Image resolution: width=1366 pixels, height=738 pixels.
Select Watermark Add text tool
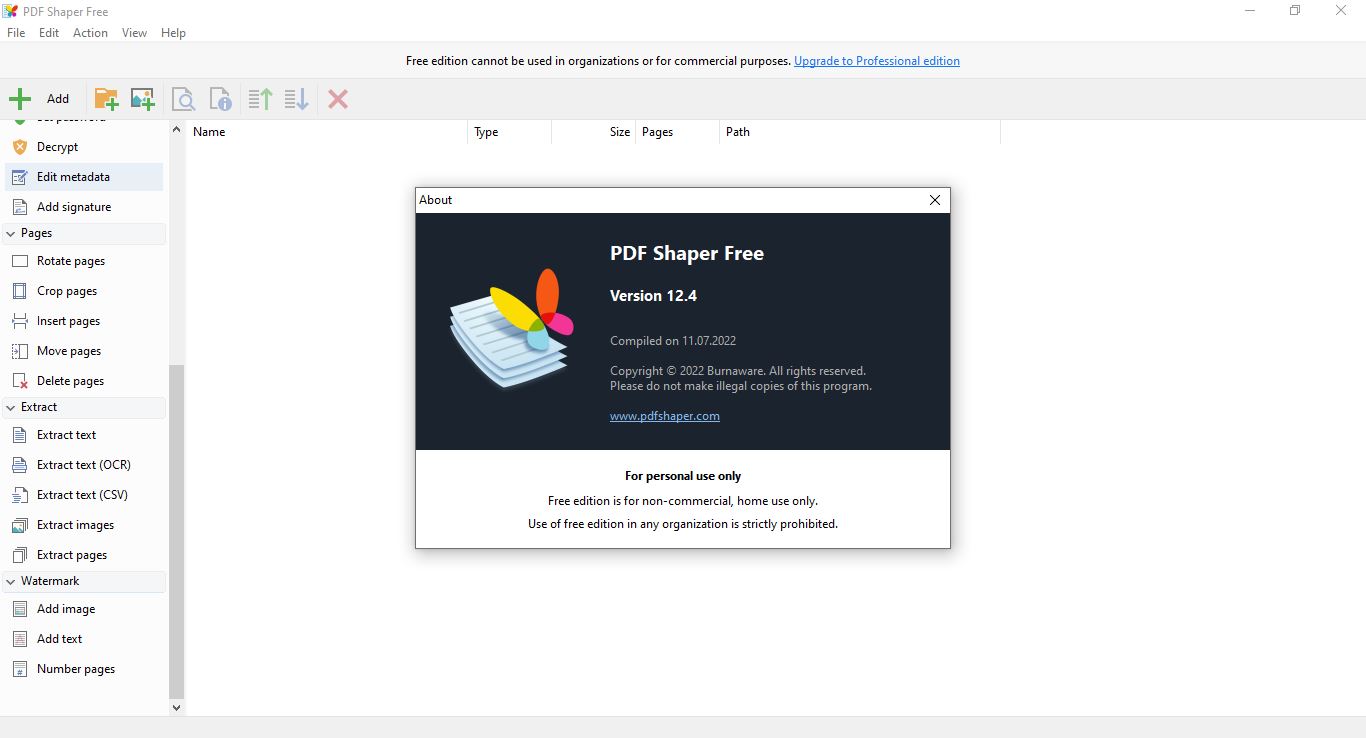[85, 639]
